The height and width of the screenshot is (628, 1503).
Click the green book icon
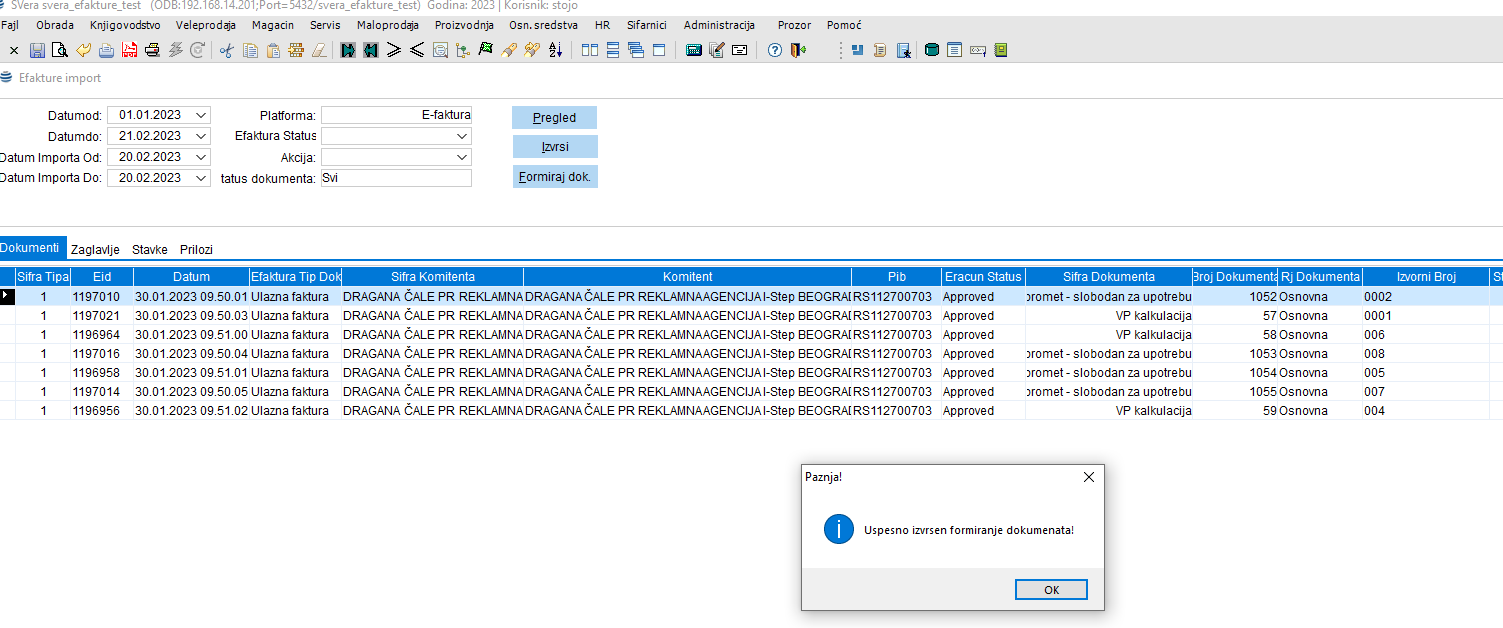pyautogui.click(x=1000, y=50)
